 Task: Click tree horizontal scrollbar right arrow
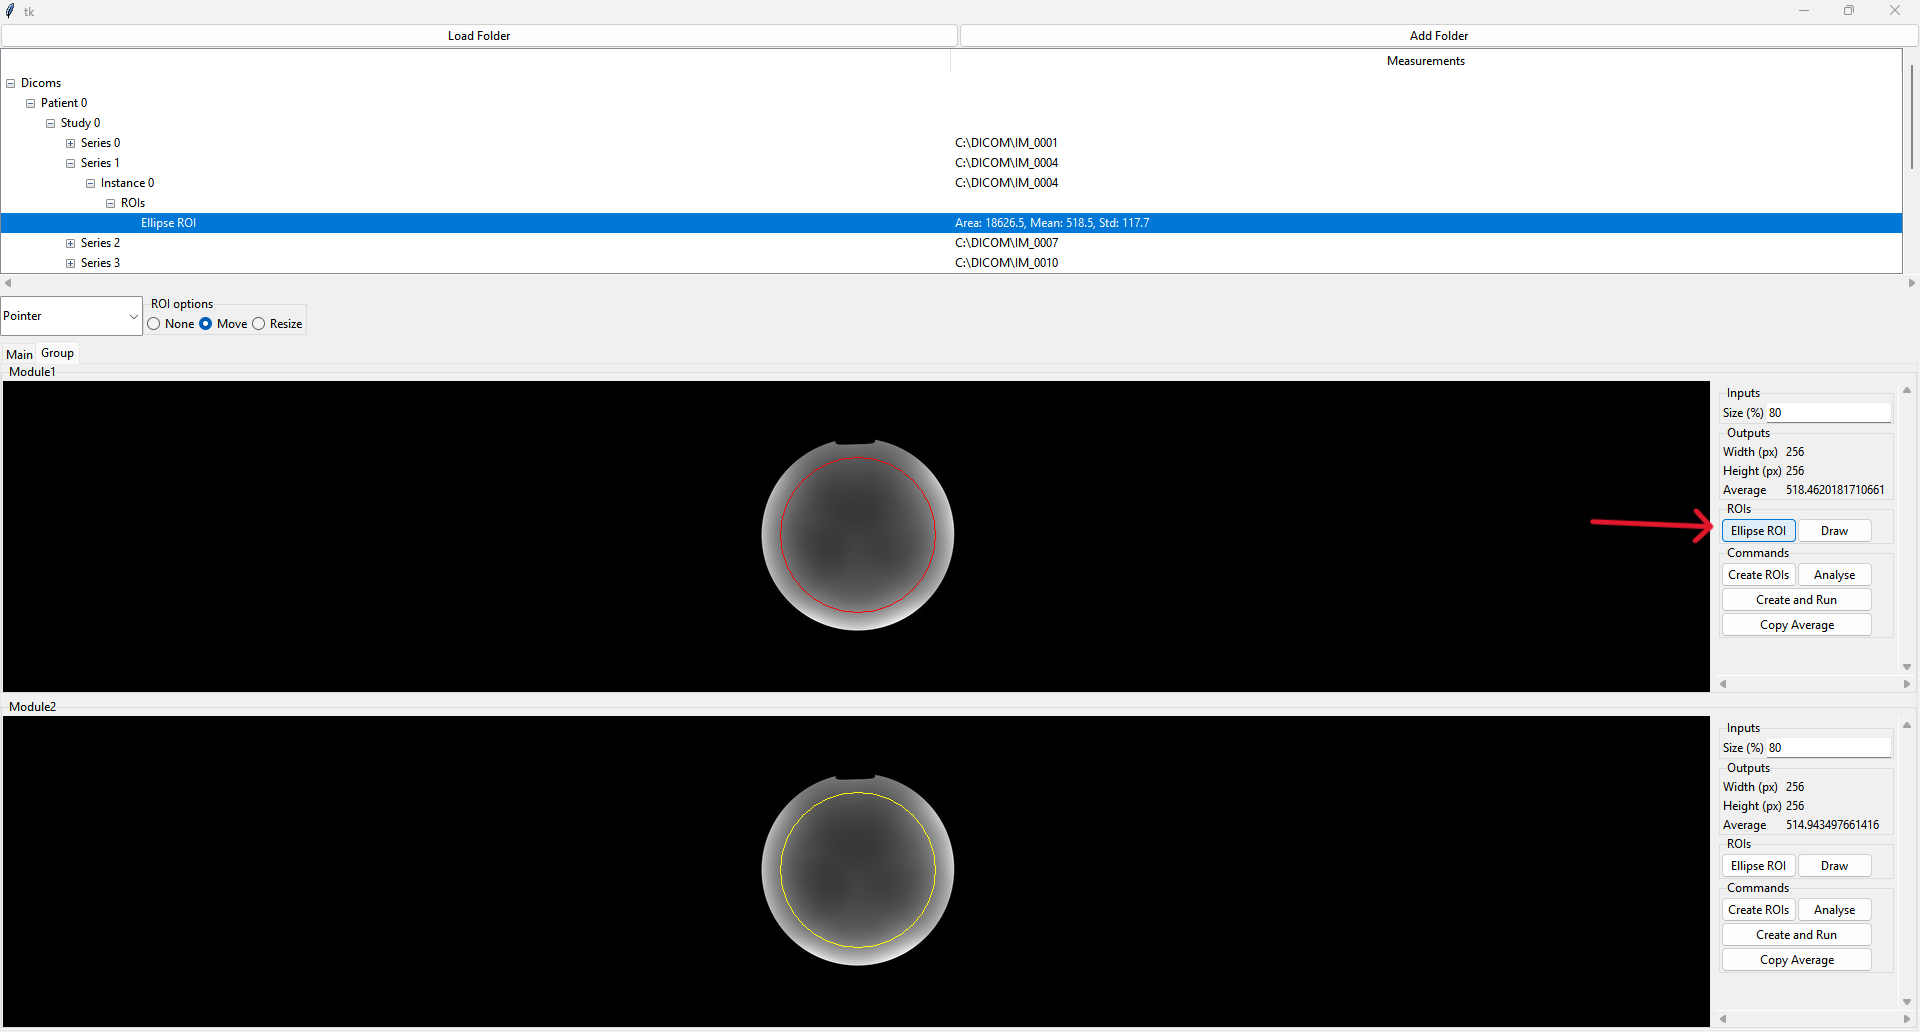point(1911,283)
